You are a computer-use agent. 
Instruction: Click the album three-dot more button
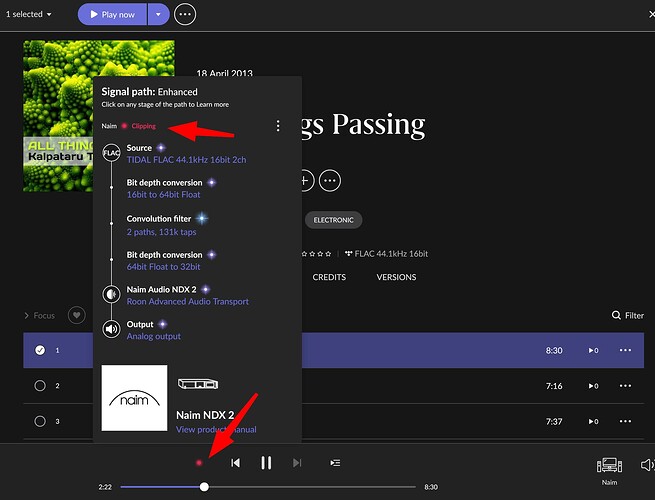click(330, 180)
